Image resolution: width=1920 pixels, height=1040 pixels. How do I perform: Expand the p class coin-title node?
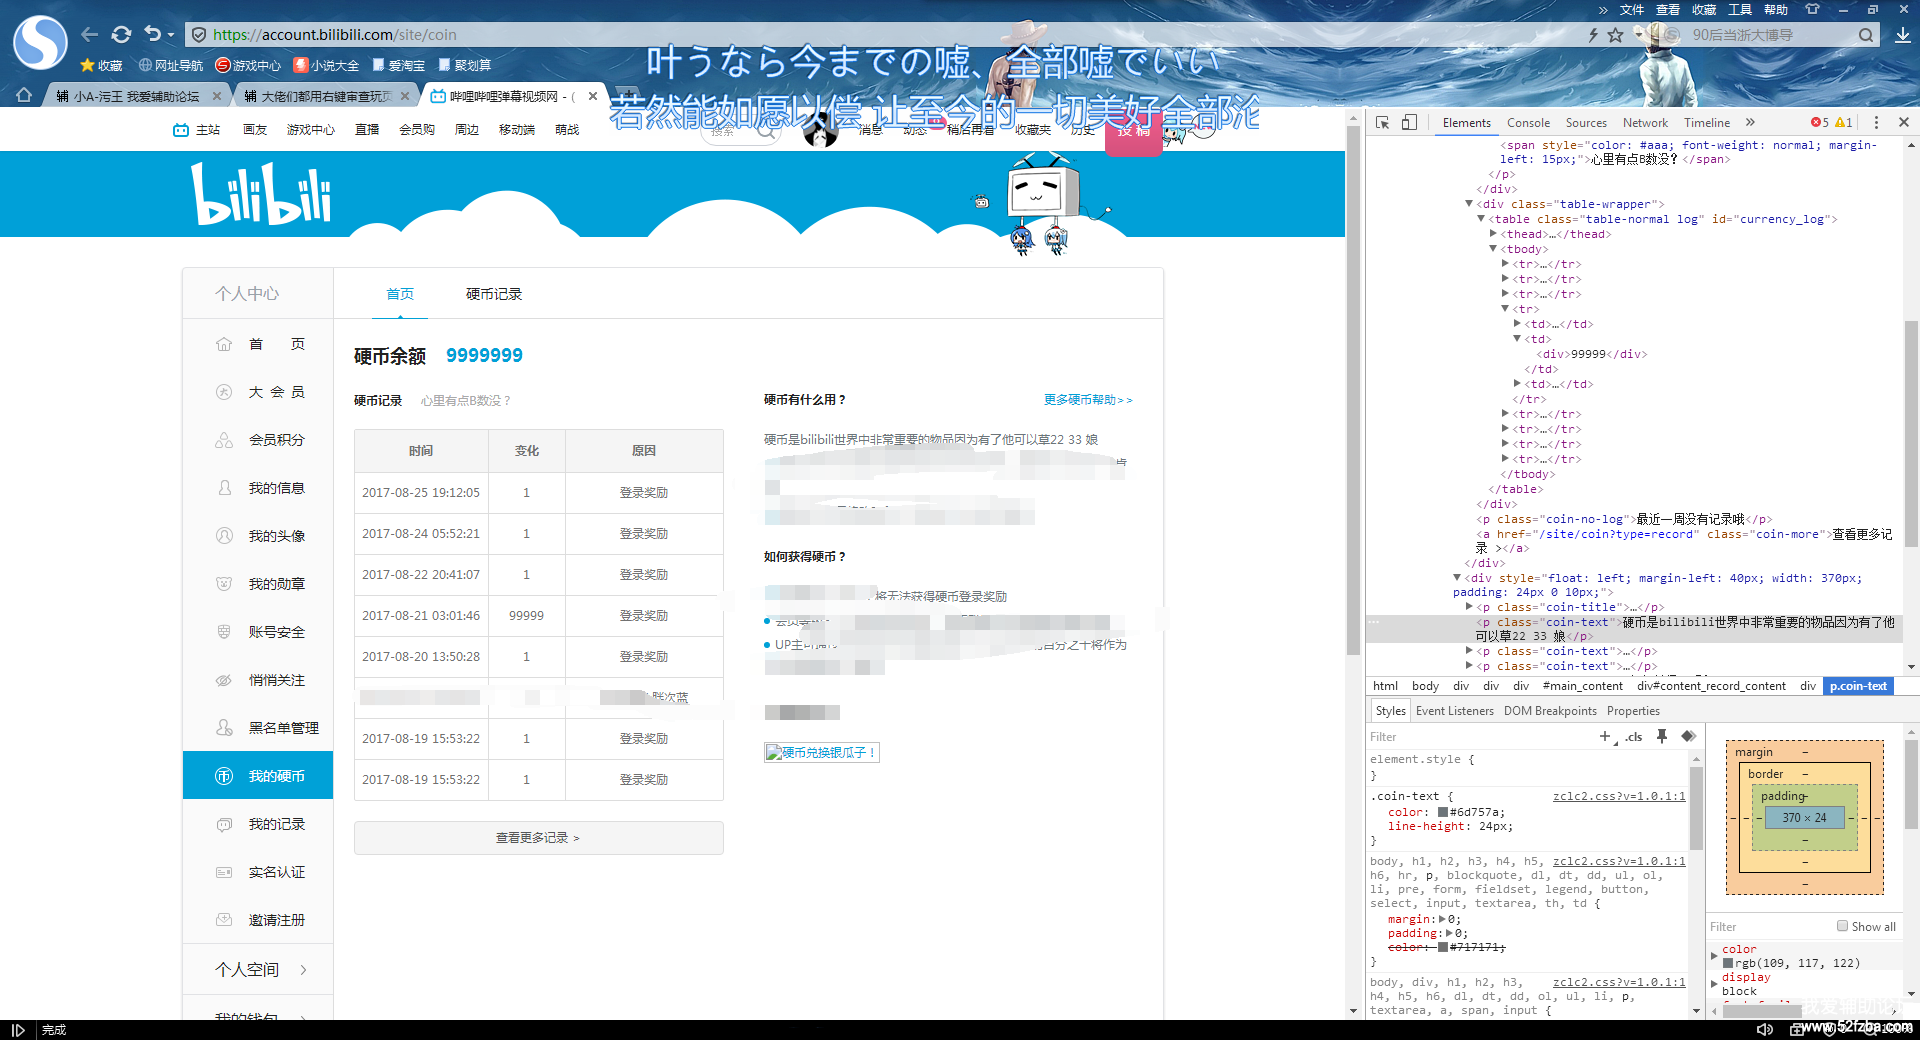1469,607
